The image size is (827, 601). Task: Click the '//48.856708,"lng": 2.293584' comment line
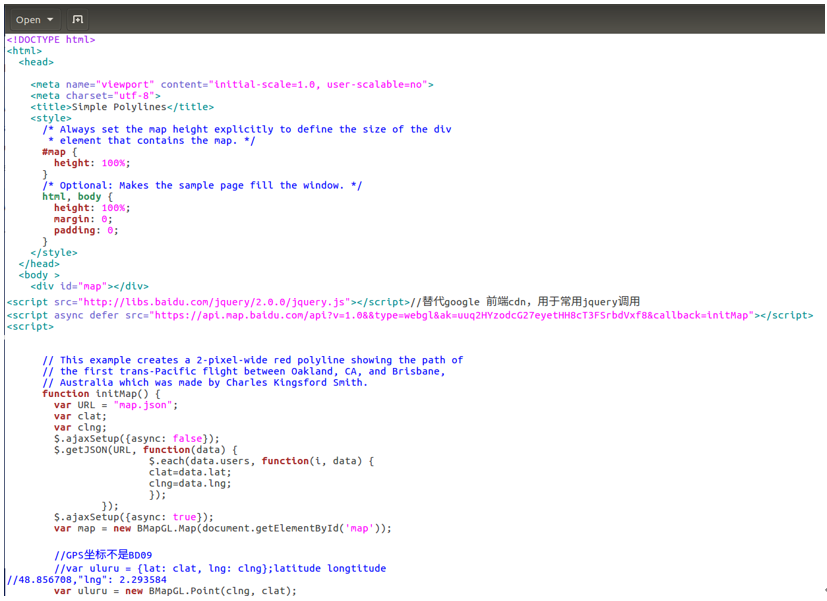click(x=86, y=580)
